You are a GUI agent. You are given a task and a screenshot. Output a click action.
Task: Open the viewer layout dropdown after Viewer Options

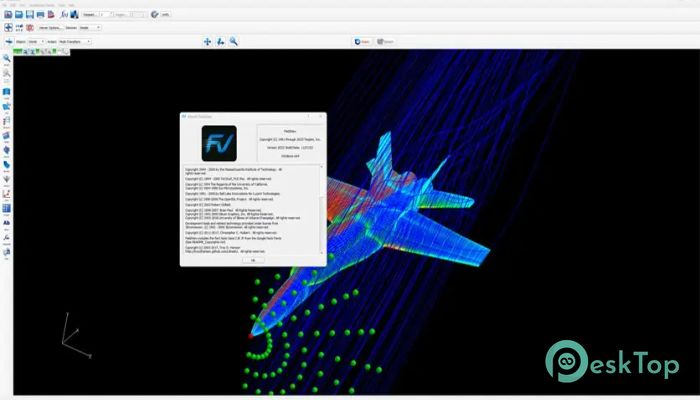tap(90, 28)
